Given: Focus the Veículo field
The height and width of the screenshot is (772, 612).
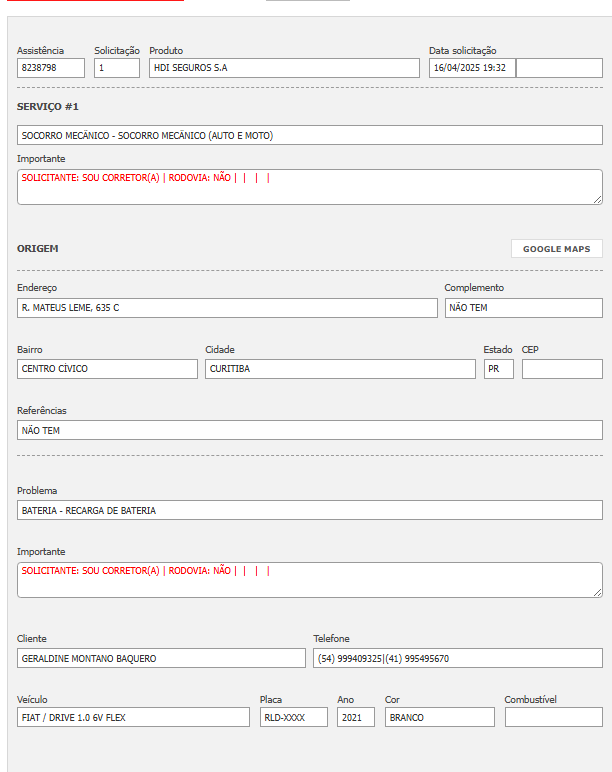Looking at the screenshot, I should pyautogui.click(x=133, y=717).
